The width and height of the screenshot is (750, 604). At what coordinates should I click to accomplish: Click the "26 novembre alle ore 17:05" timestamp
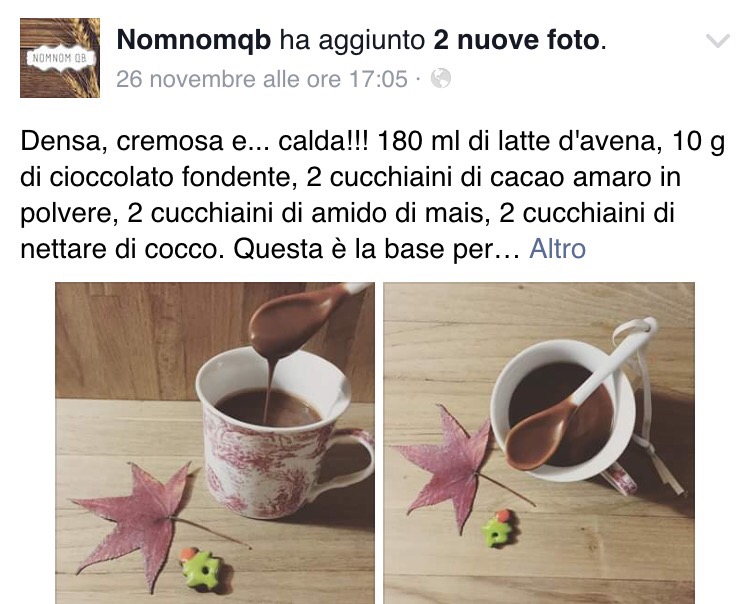coord(262,79)
